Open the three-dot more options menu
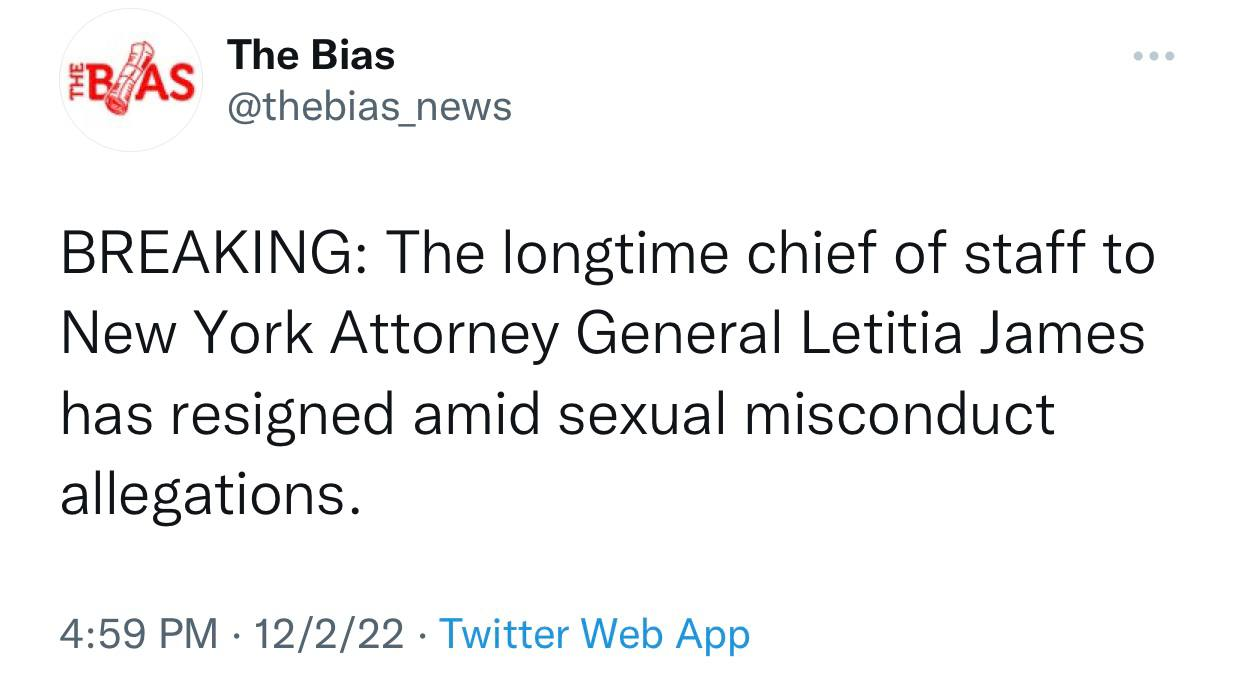Image resolution: width=1241 pixels, height=683 pixels. [1153, 55]
